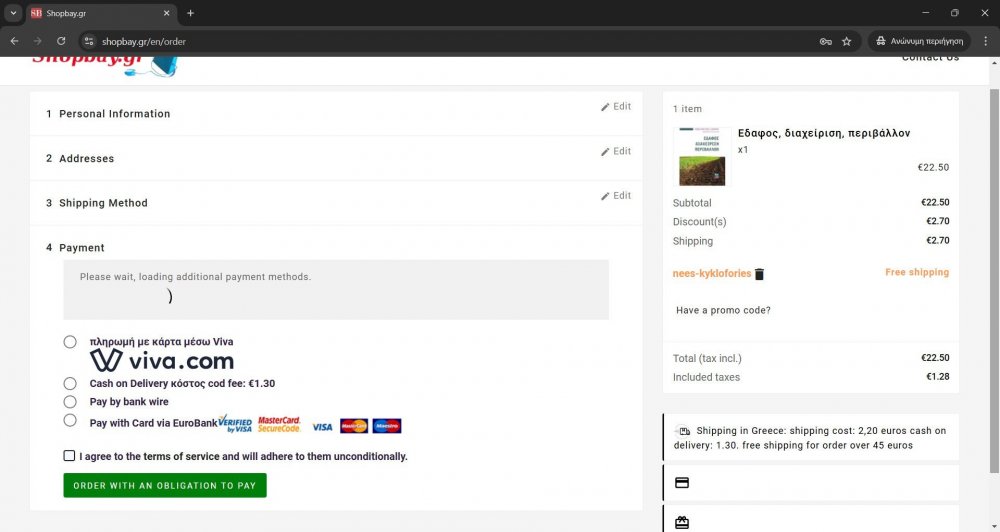This screenshot has width=1000, height=532.
Task: Click the Total (tax incl.) label
Action: (707, 358)
